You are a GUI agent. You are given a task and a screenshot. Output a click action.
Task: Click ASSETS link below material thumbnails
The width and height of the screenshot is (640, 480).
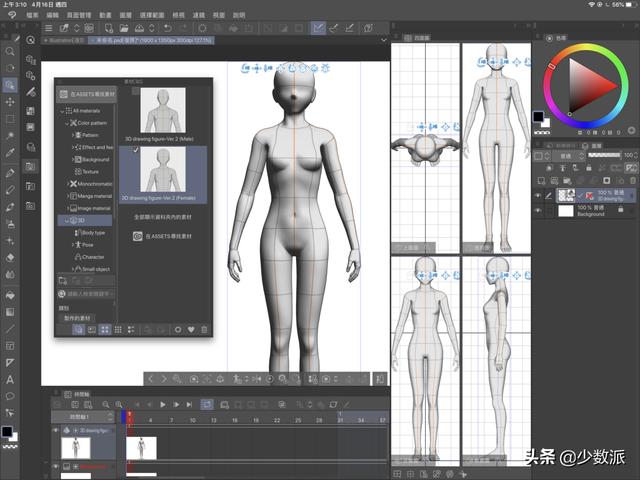click(x=162, y=236)
